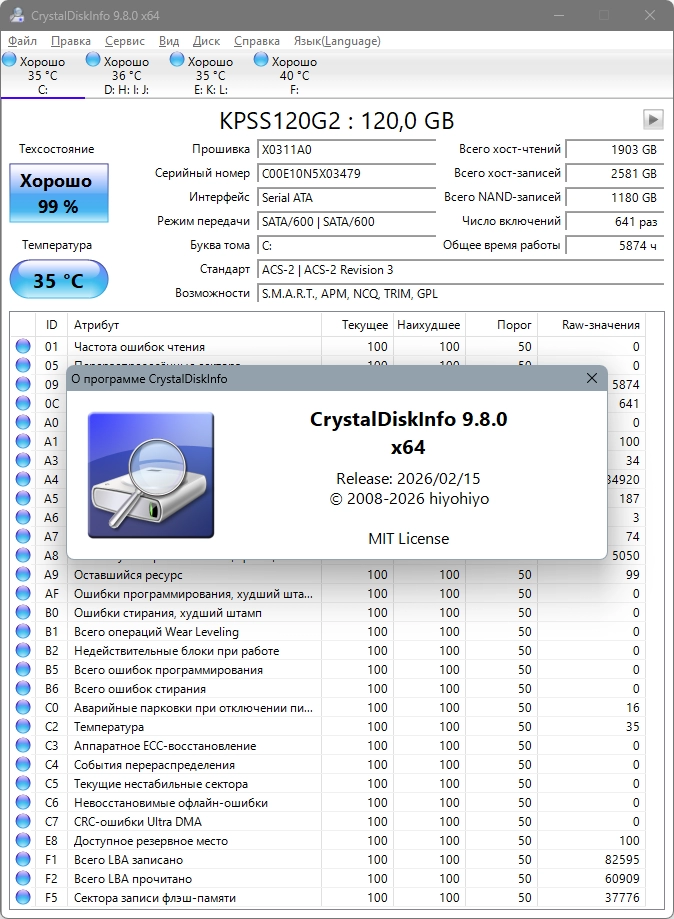Click the Release: 2026/02/15 text

[x=409, y=479]
